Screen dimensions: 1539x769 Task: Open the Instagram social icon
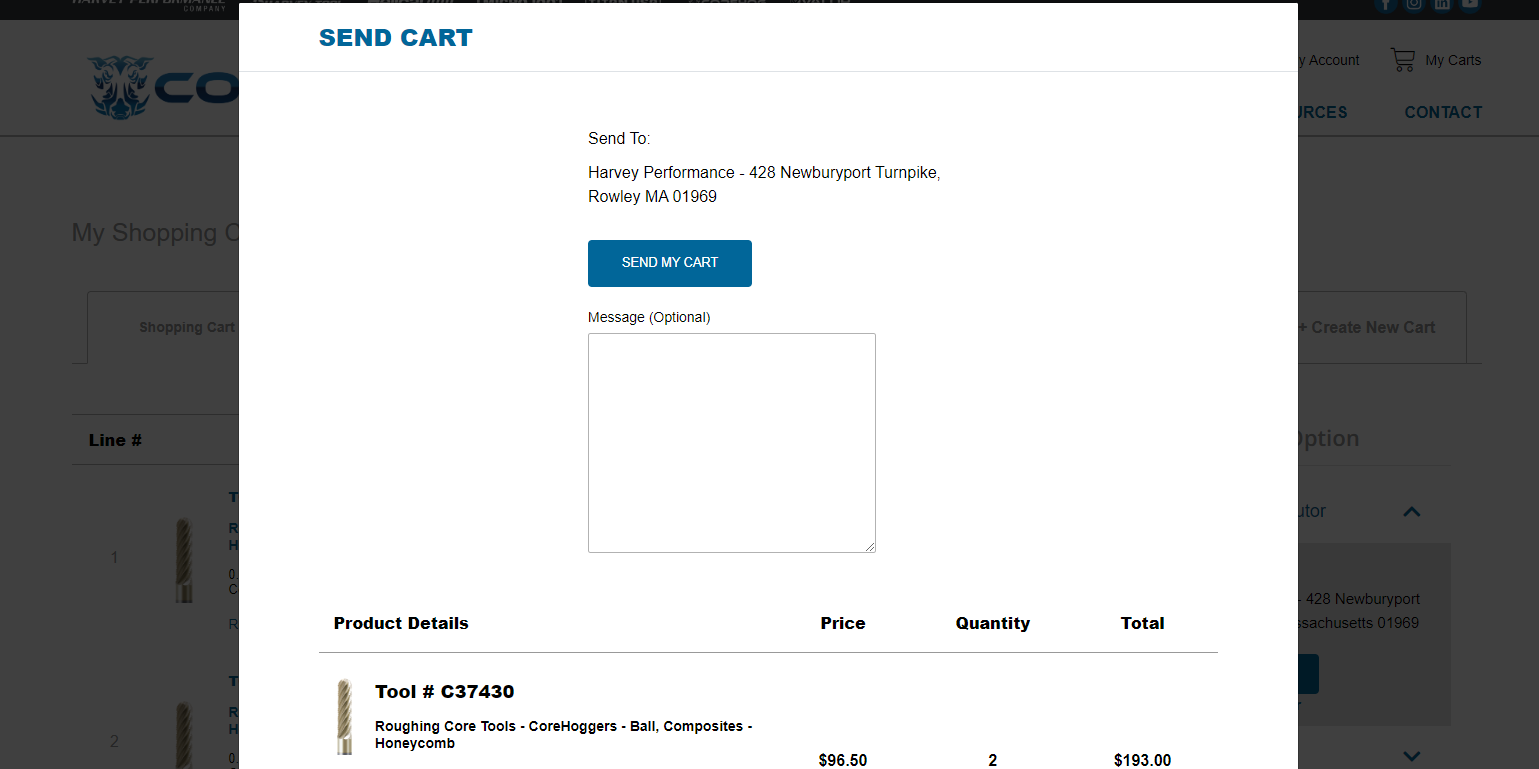(x=1414, y=4)
